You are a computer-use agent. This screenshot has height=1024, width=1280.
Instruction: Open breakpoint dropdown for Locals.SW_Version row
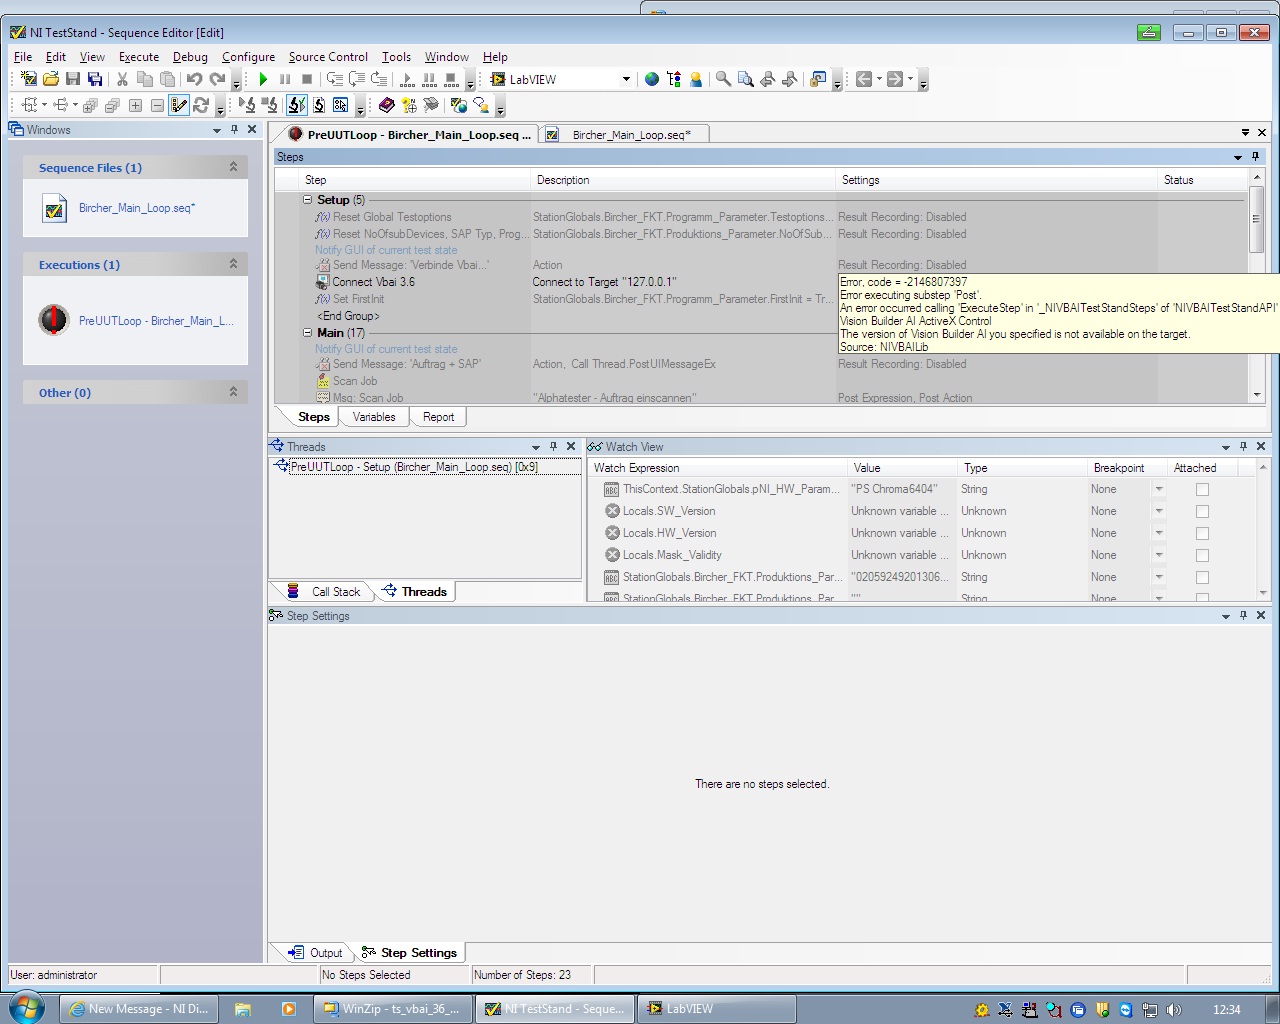1159,511
